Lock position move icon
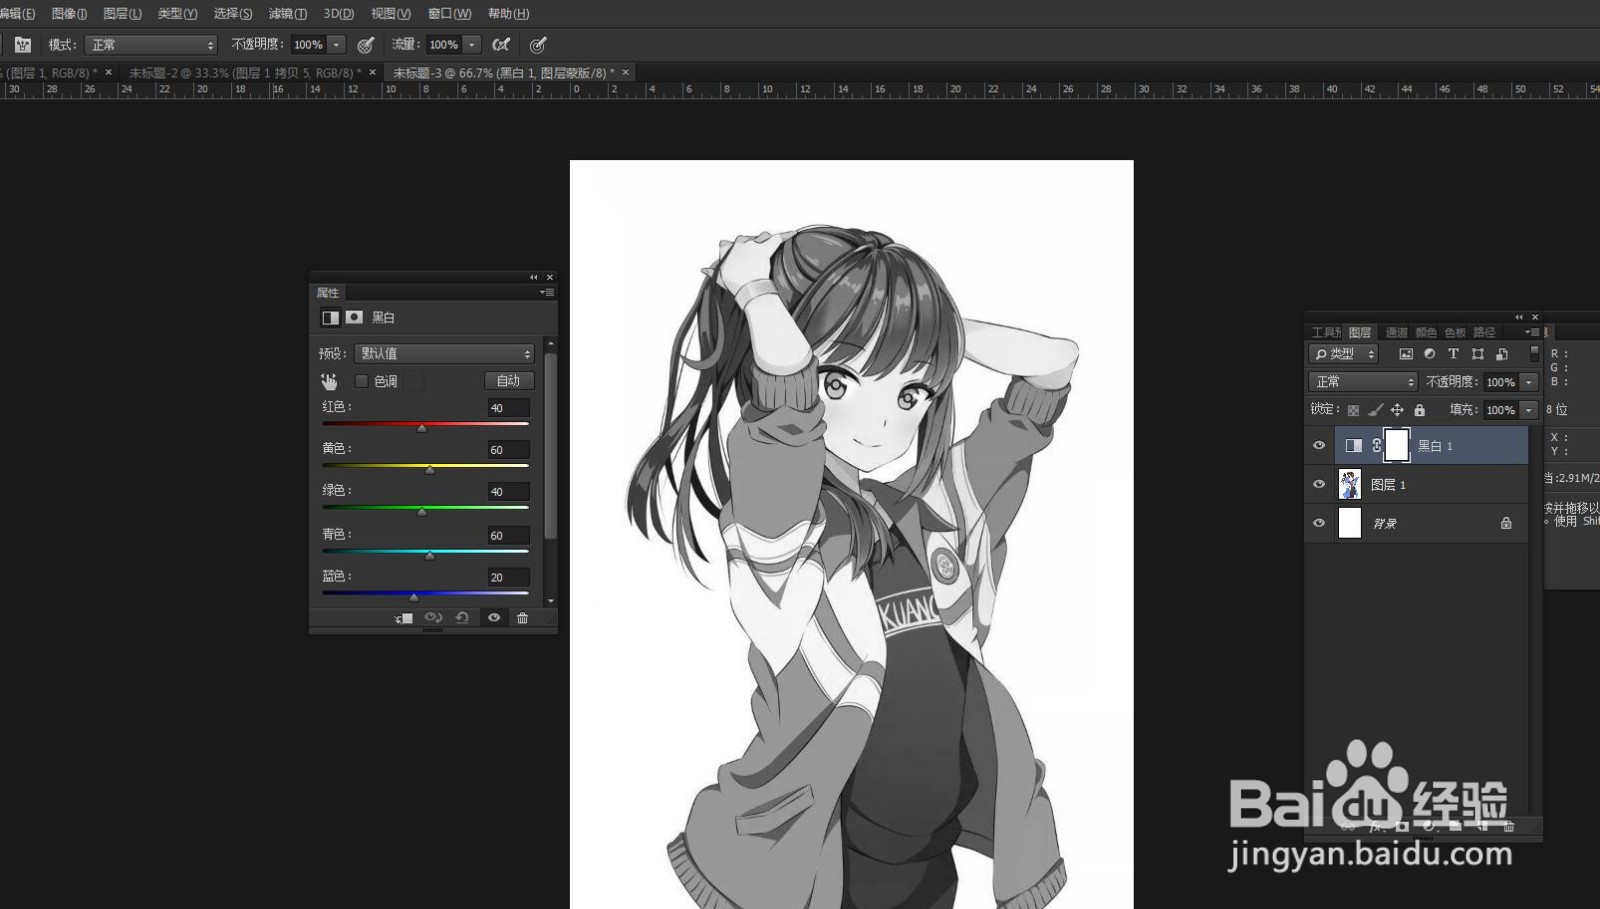Screen dimensions: 1600x909 1397,410
